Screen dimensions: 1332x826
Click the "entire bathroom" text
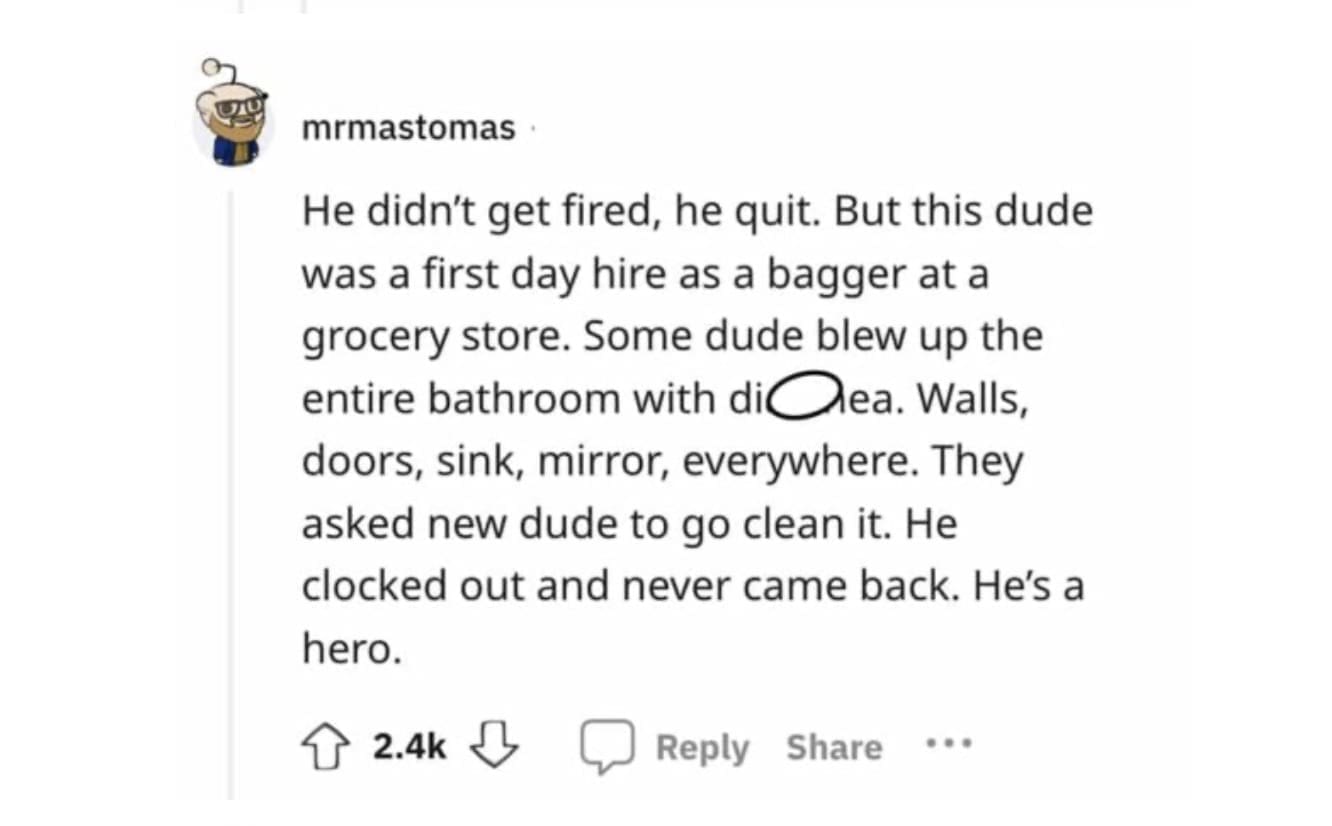(460, 399)
